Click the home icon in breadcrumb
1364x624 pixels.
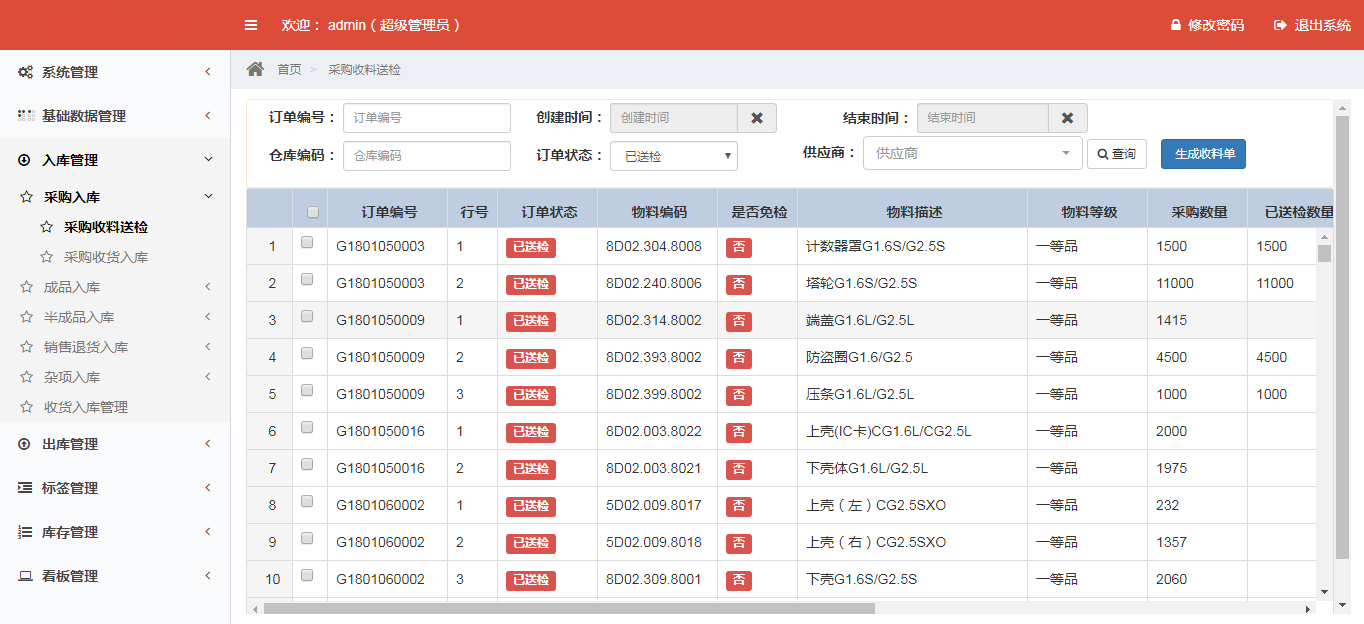pos(256,69)
